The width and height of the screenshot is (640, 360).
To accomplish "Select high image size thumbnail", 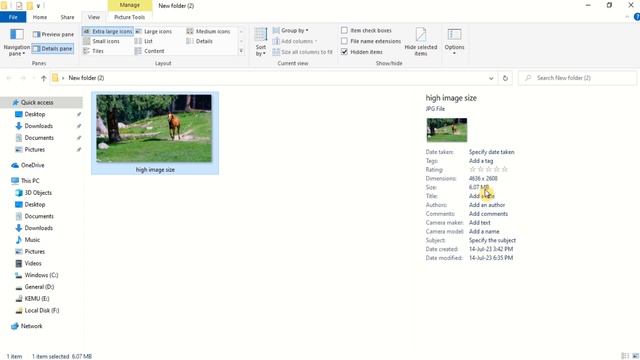I will (155, 133).
